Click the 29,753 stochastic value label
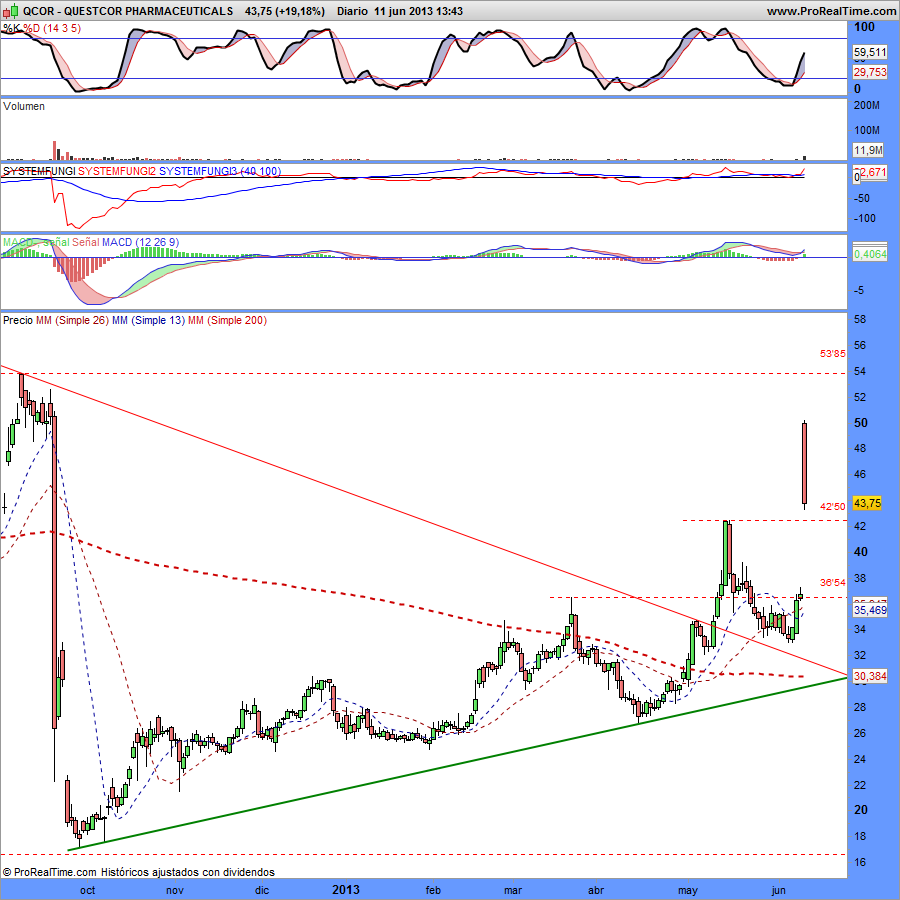This screenshot has width=900, height=900. [870, 72]
